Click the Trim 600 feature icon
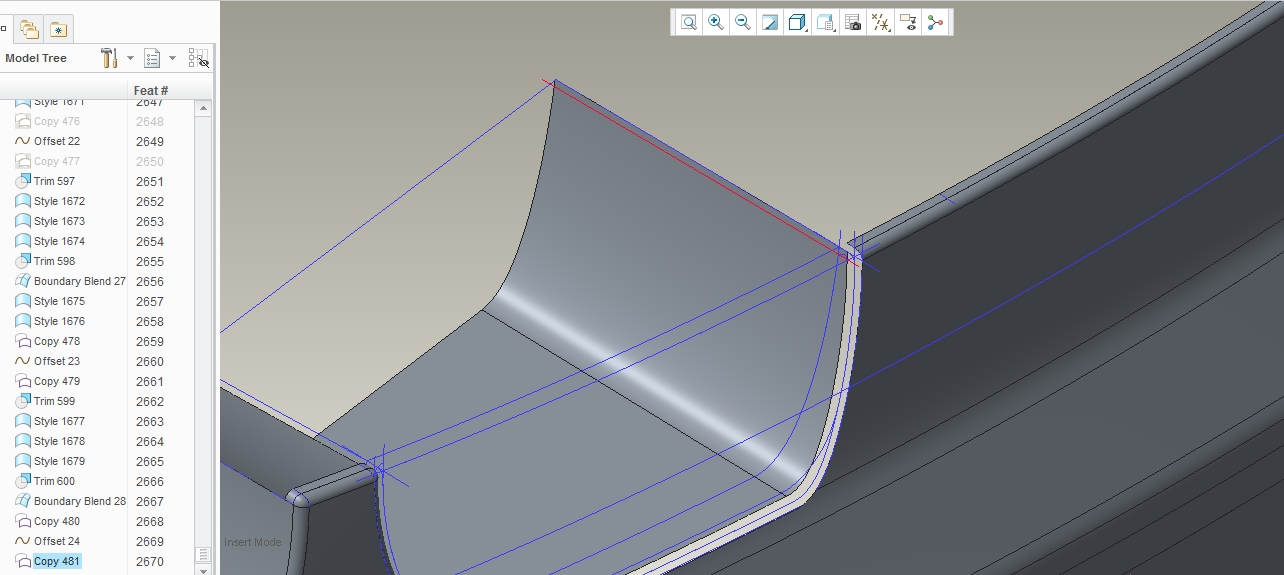Viewport: 1284px width, 575px height. click(x=23, y=481)
